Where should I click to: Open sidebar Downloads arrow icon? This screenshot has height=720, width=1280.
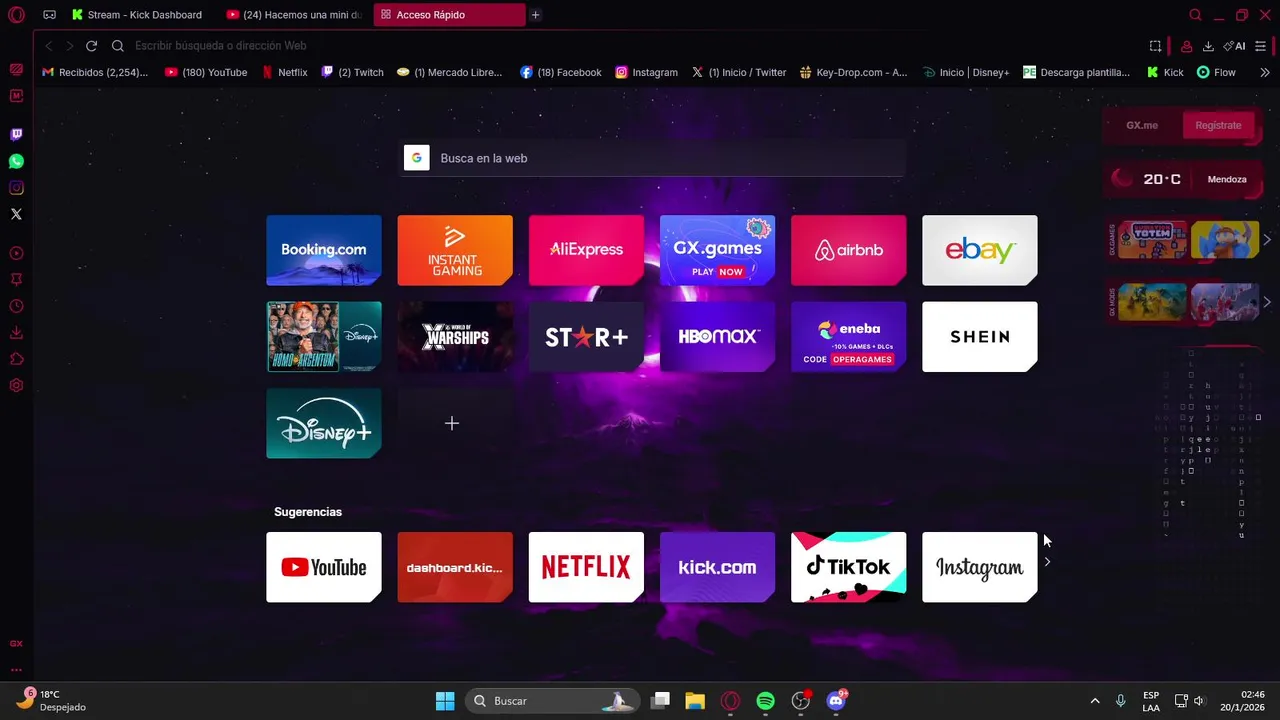[16, 333]
